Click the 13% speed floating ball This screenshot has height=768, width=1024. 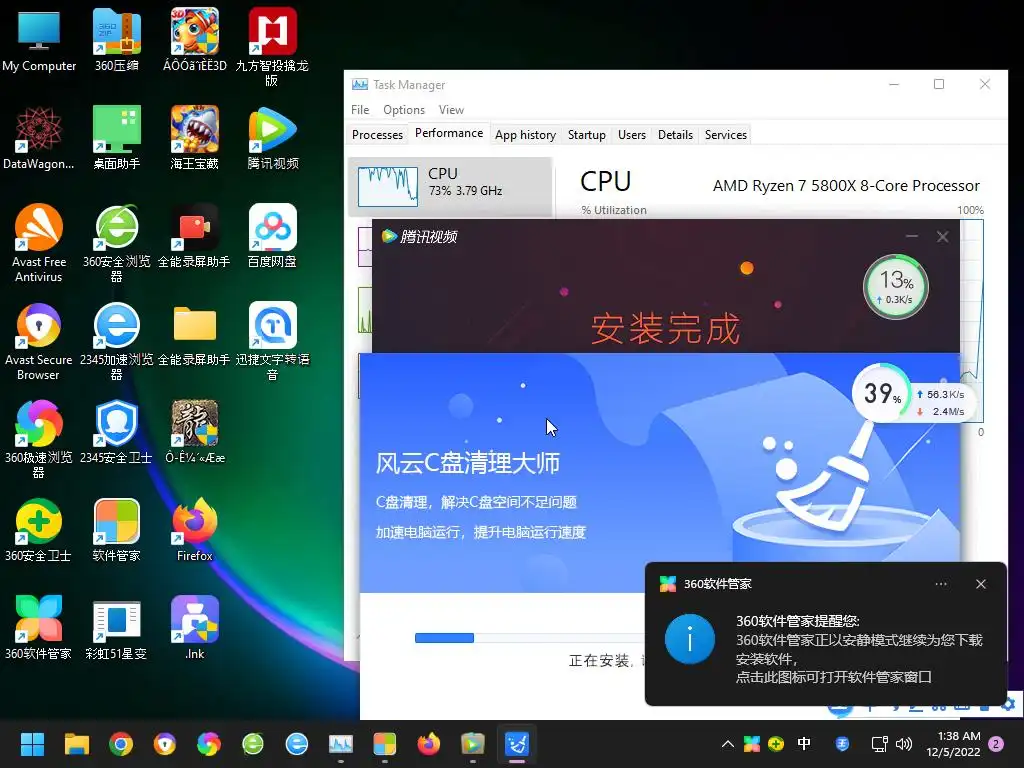click(895, 287)
